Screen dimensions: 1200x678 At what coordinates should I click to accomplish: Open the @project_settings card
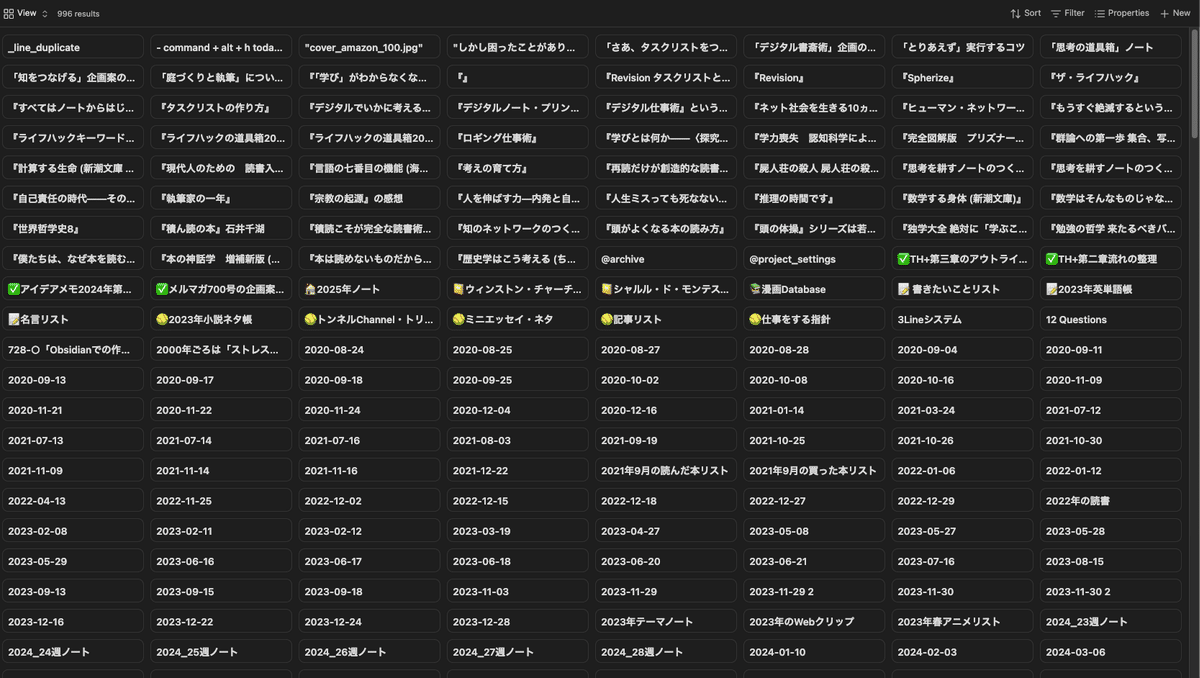[x=814, y=259]
